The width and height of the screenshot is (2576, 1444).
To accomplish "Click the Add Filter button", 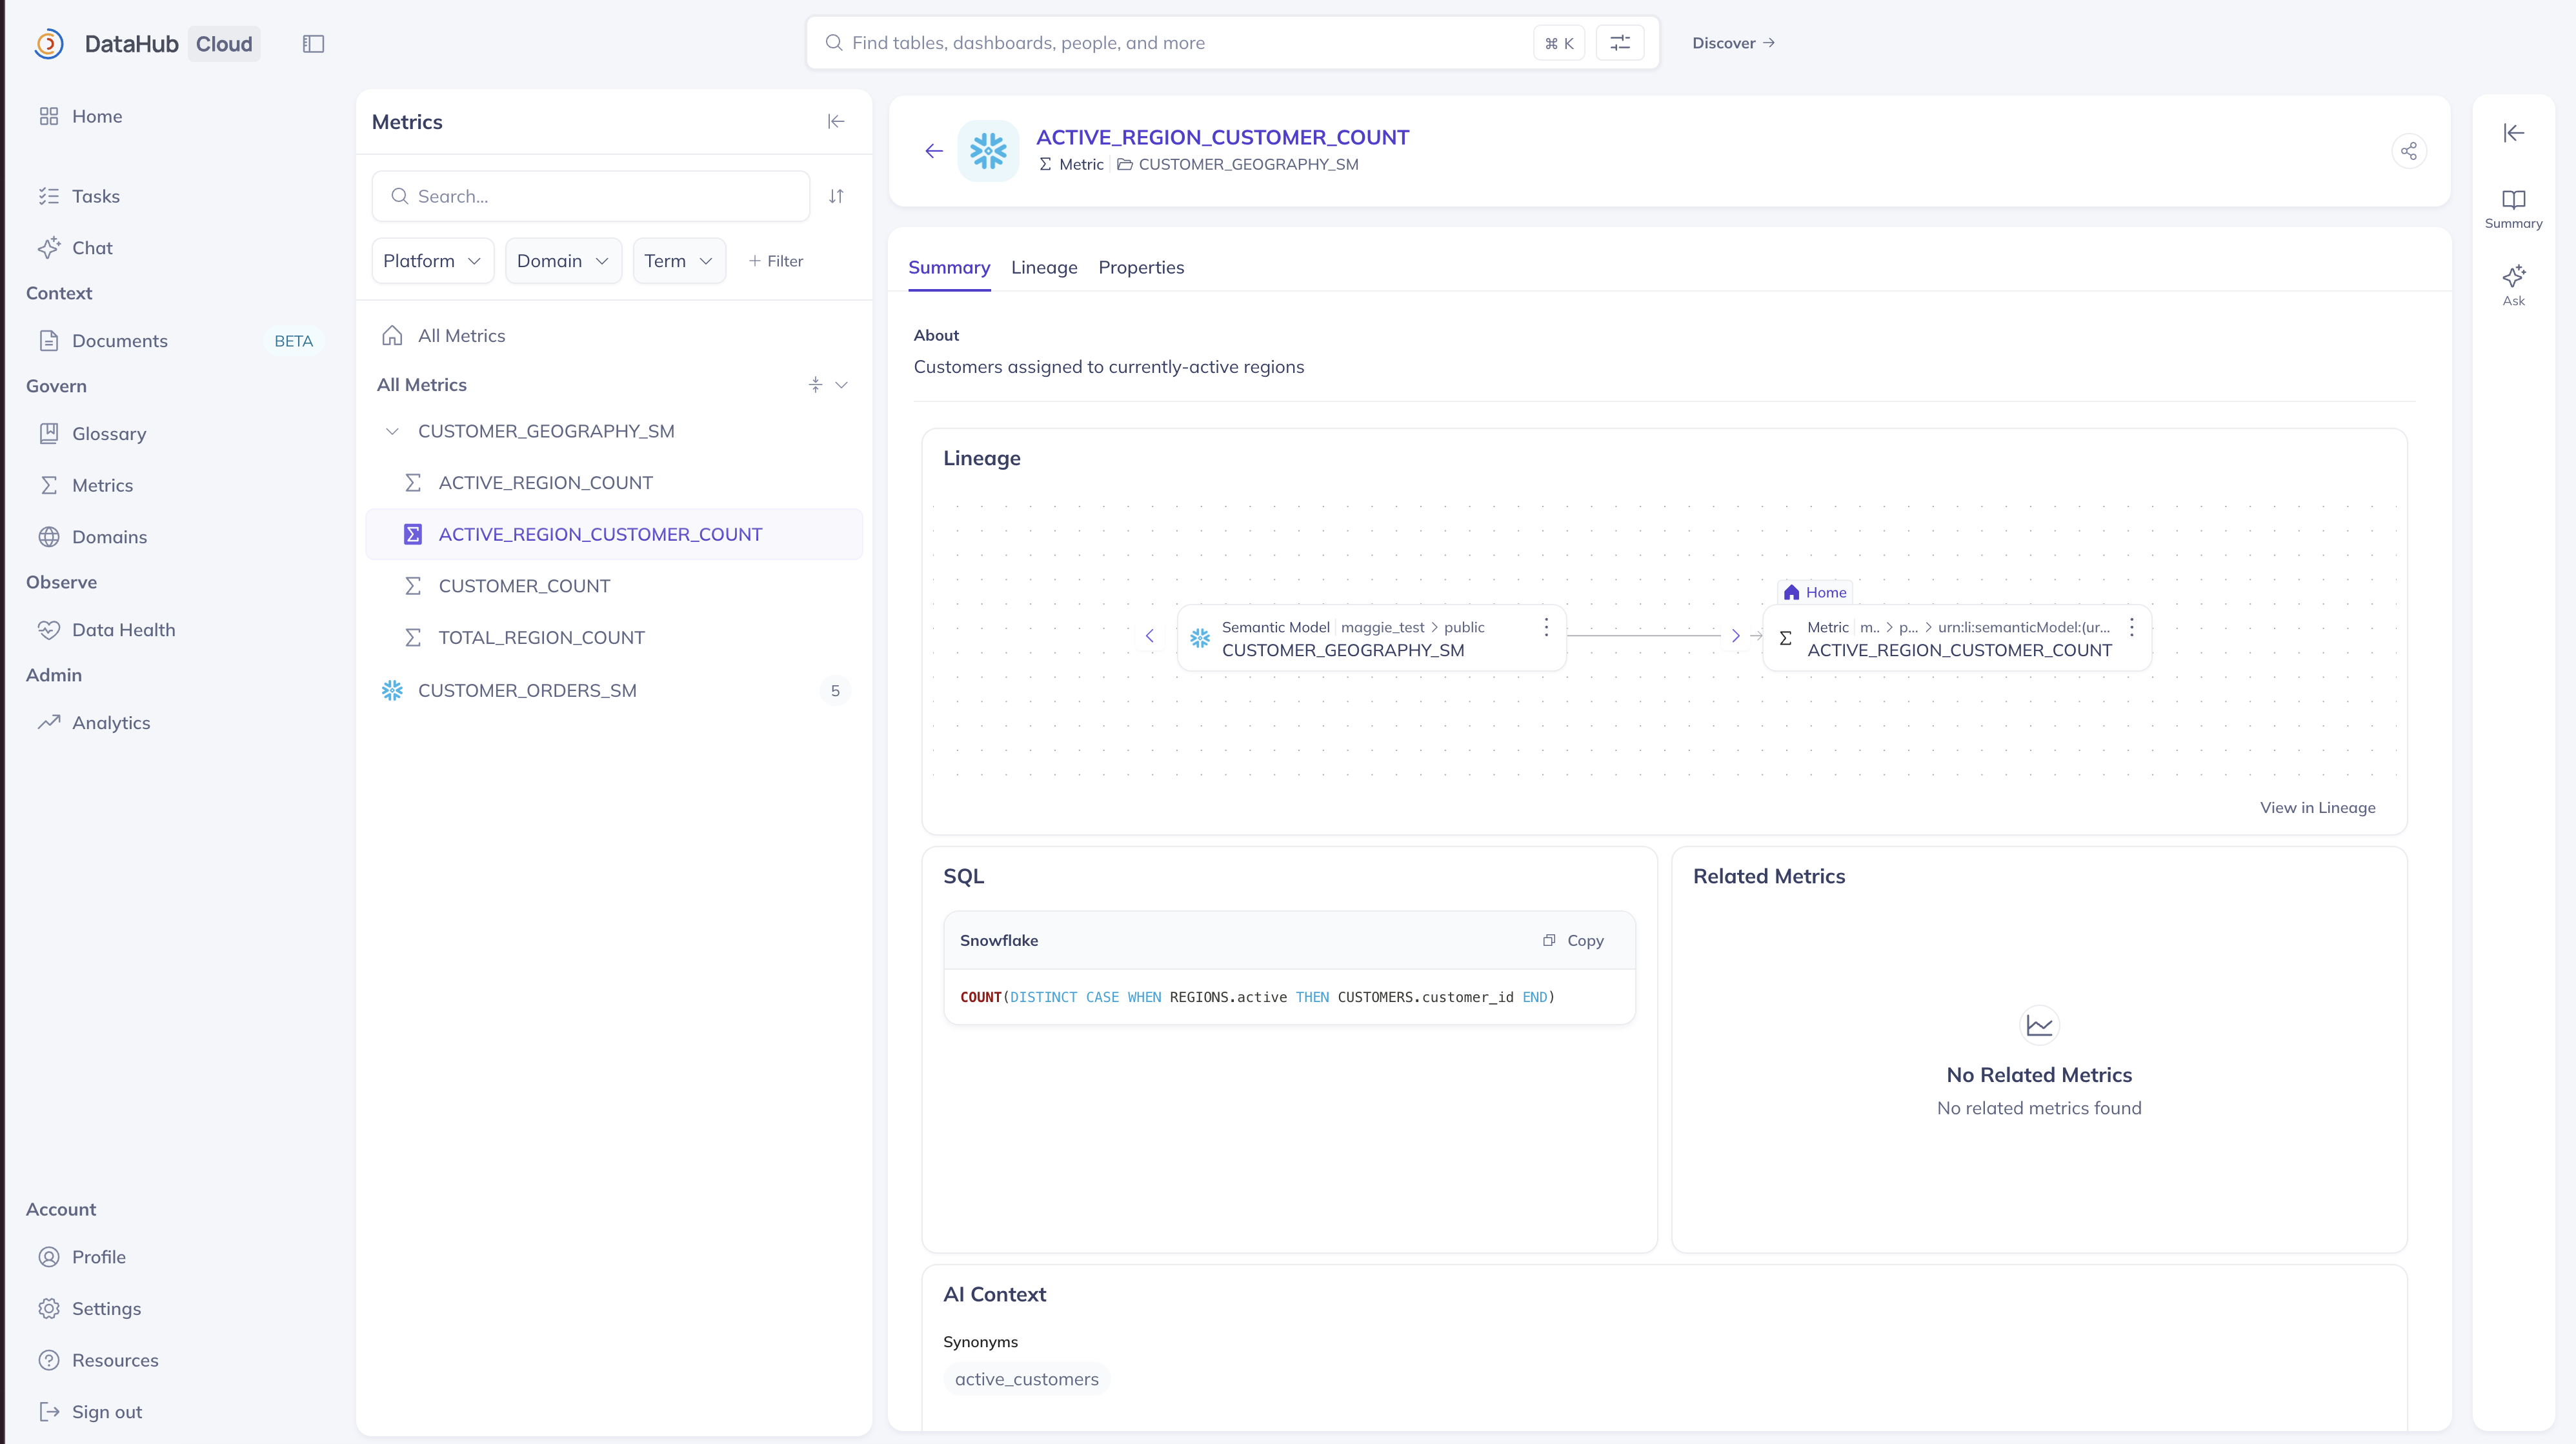I will 776,261.
